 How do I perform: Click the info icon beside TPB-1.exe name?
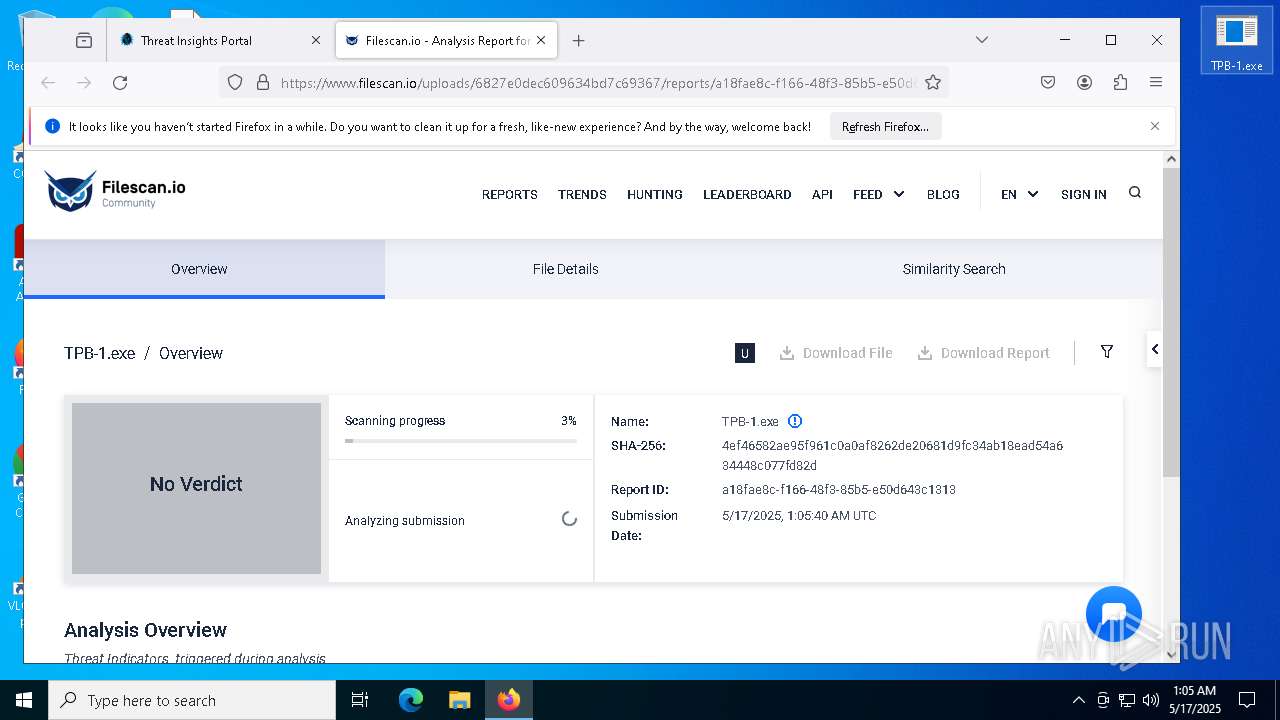(795, 421)
